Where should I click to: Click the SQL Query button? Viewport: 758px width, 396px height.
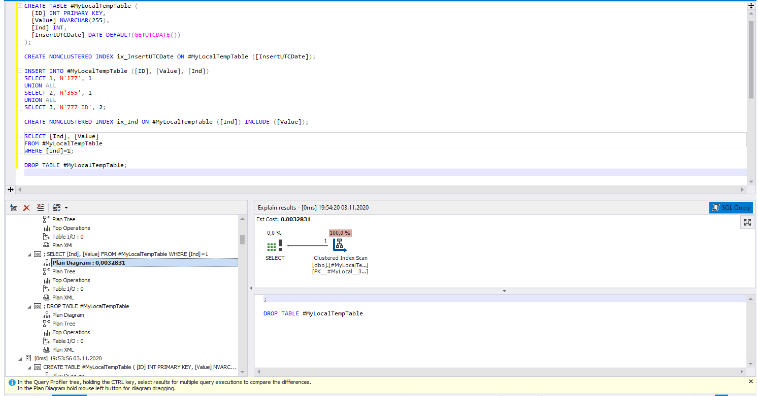730,207
